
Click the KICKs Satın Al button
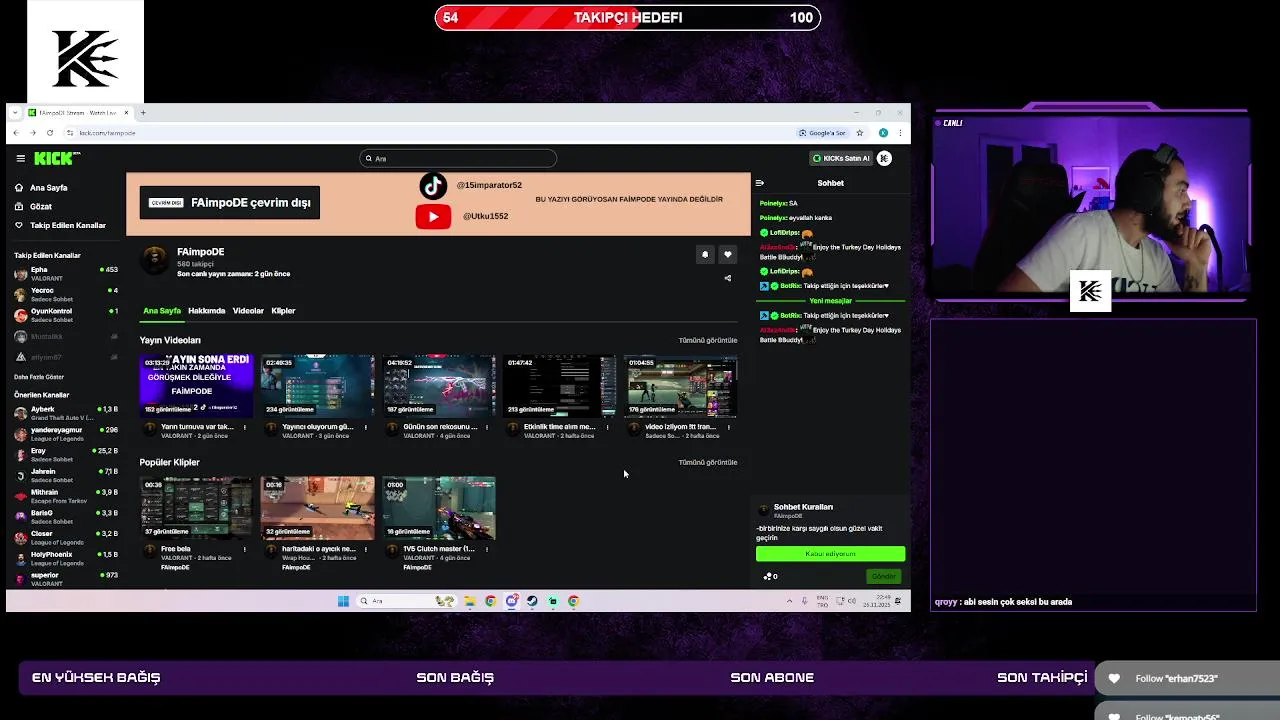pyautogui.click(x=841, y=158)
